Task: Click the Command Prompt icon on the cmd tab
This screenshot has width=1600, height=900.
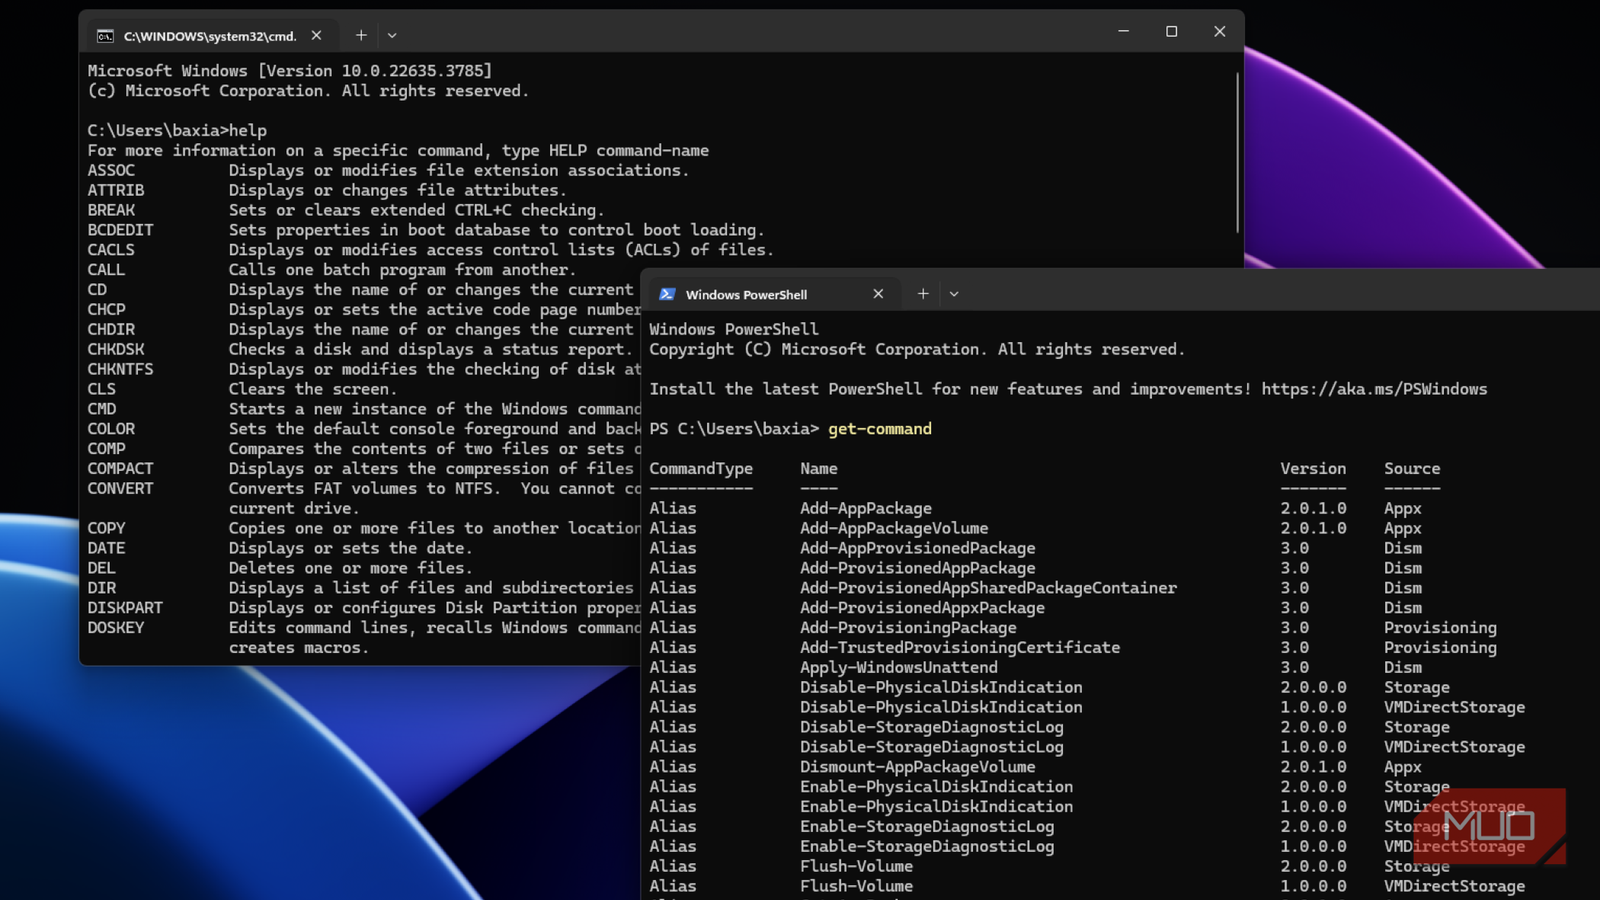Action: 104,35
